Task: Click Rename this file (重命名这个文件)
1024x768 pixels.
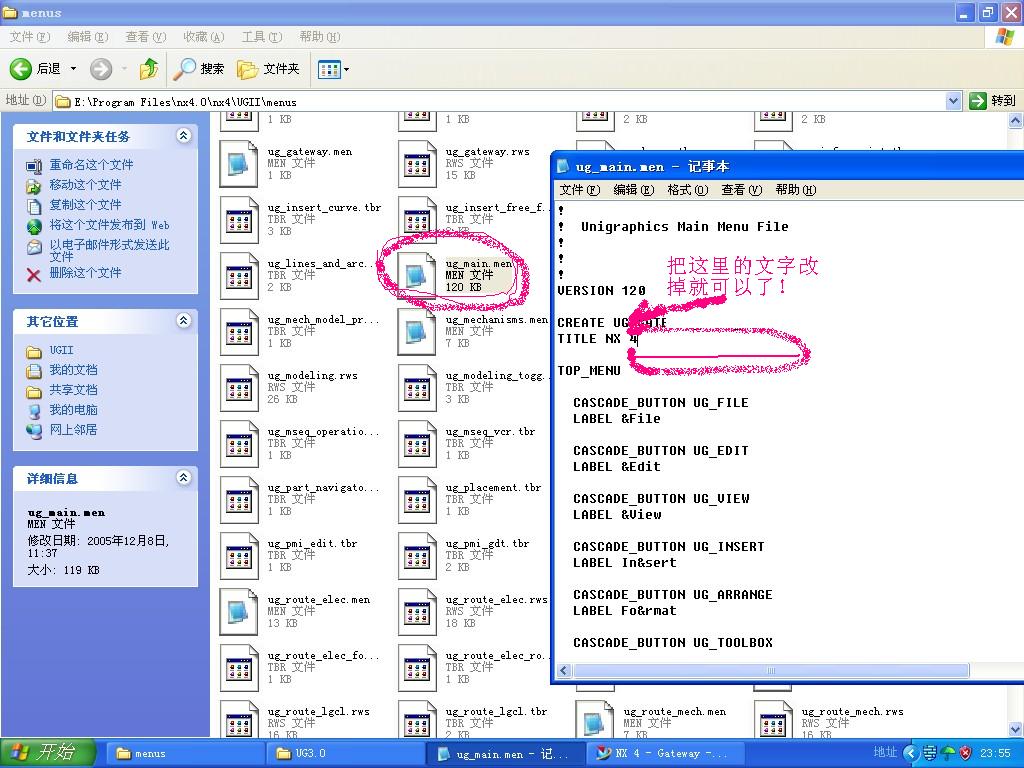Action: click(91, 165)
